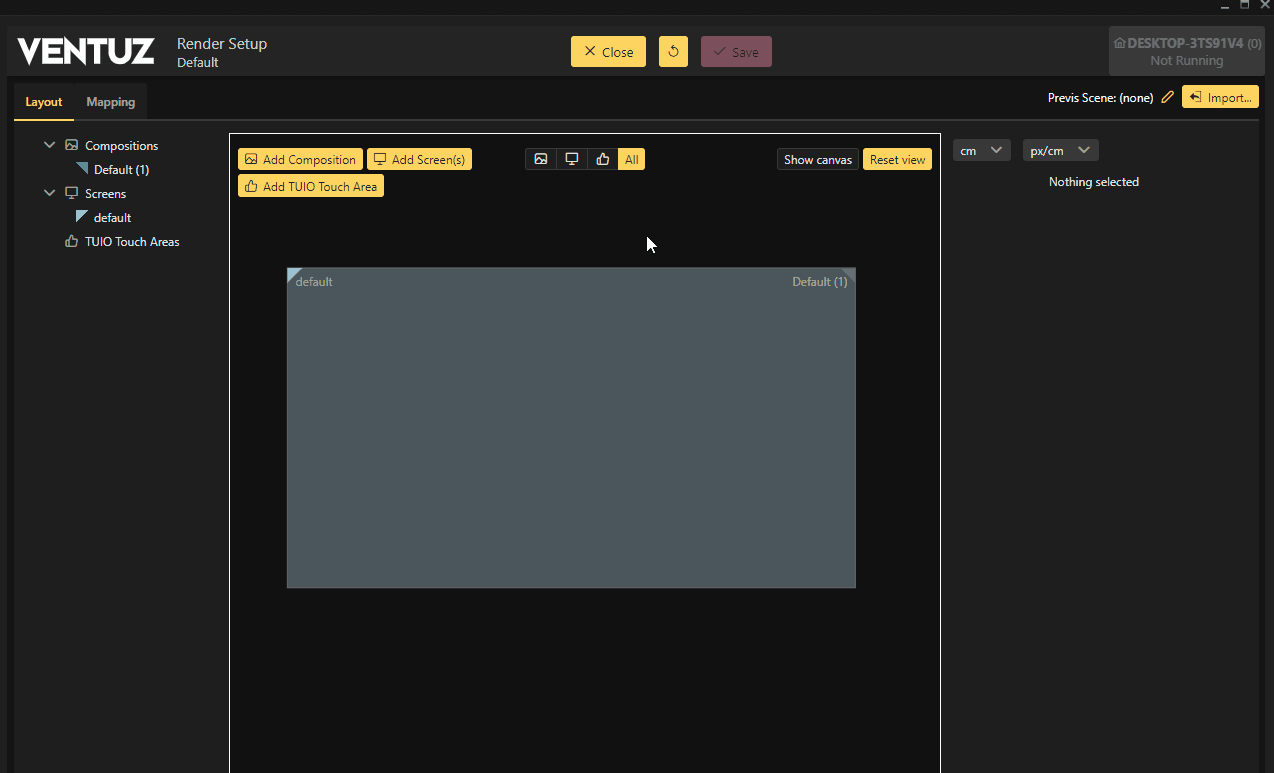Filter view to compositions only icon
Viewport: 1274px width, 773px height.
click(541, 159)
